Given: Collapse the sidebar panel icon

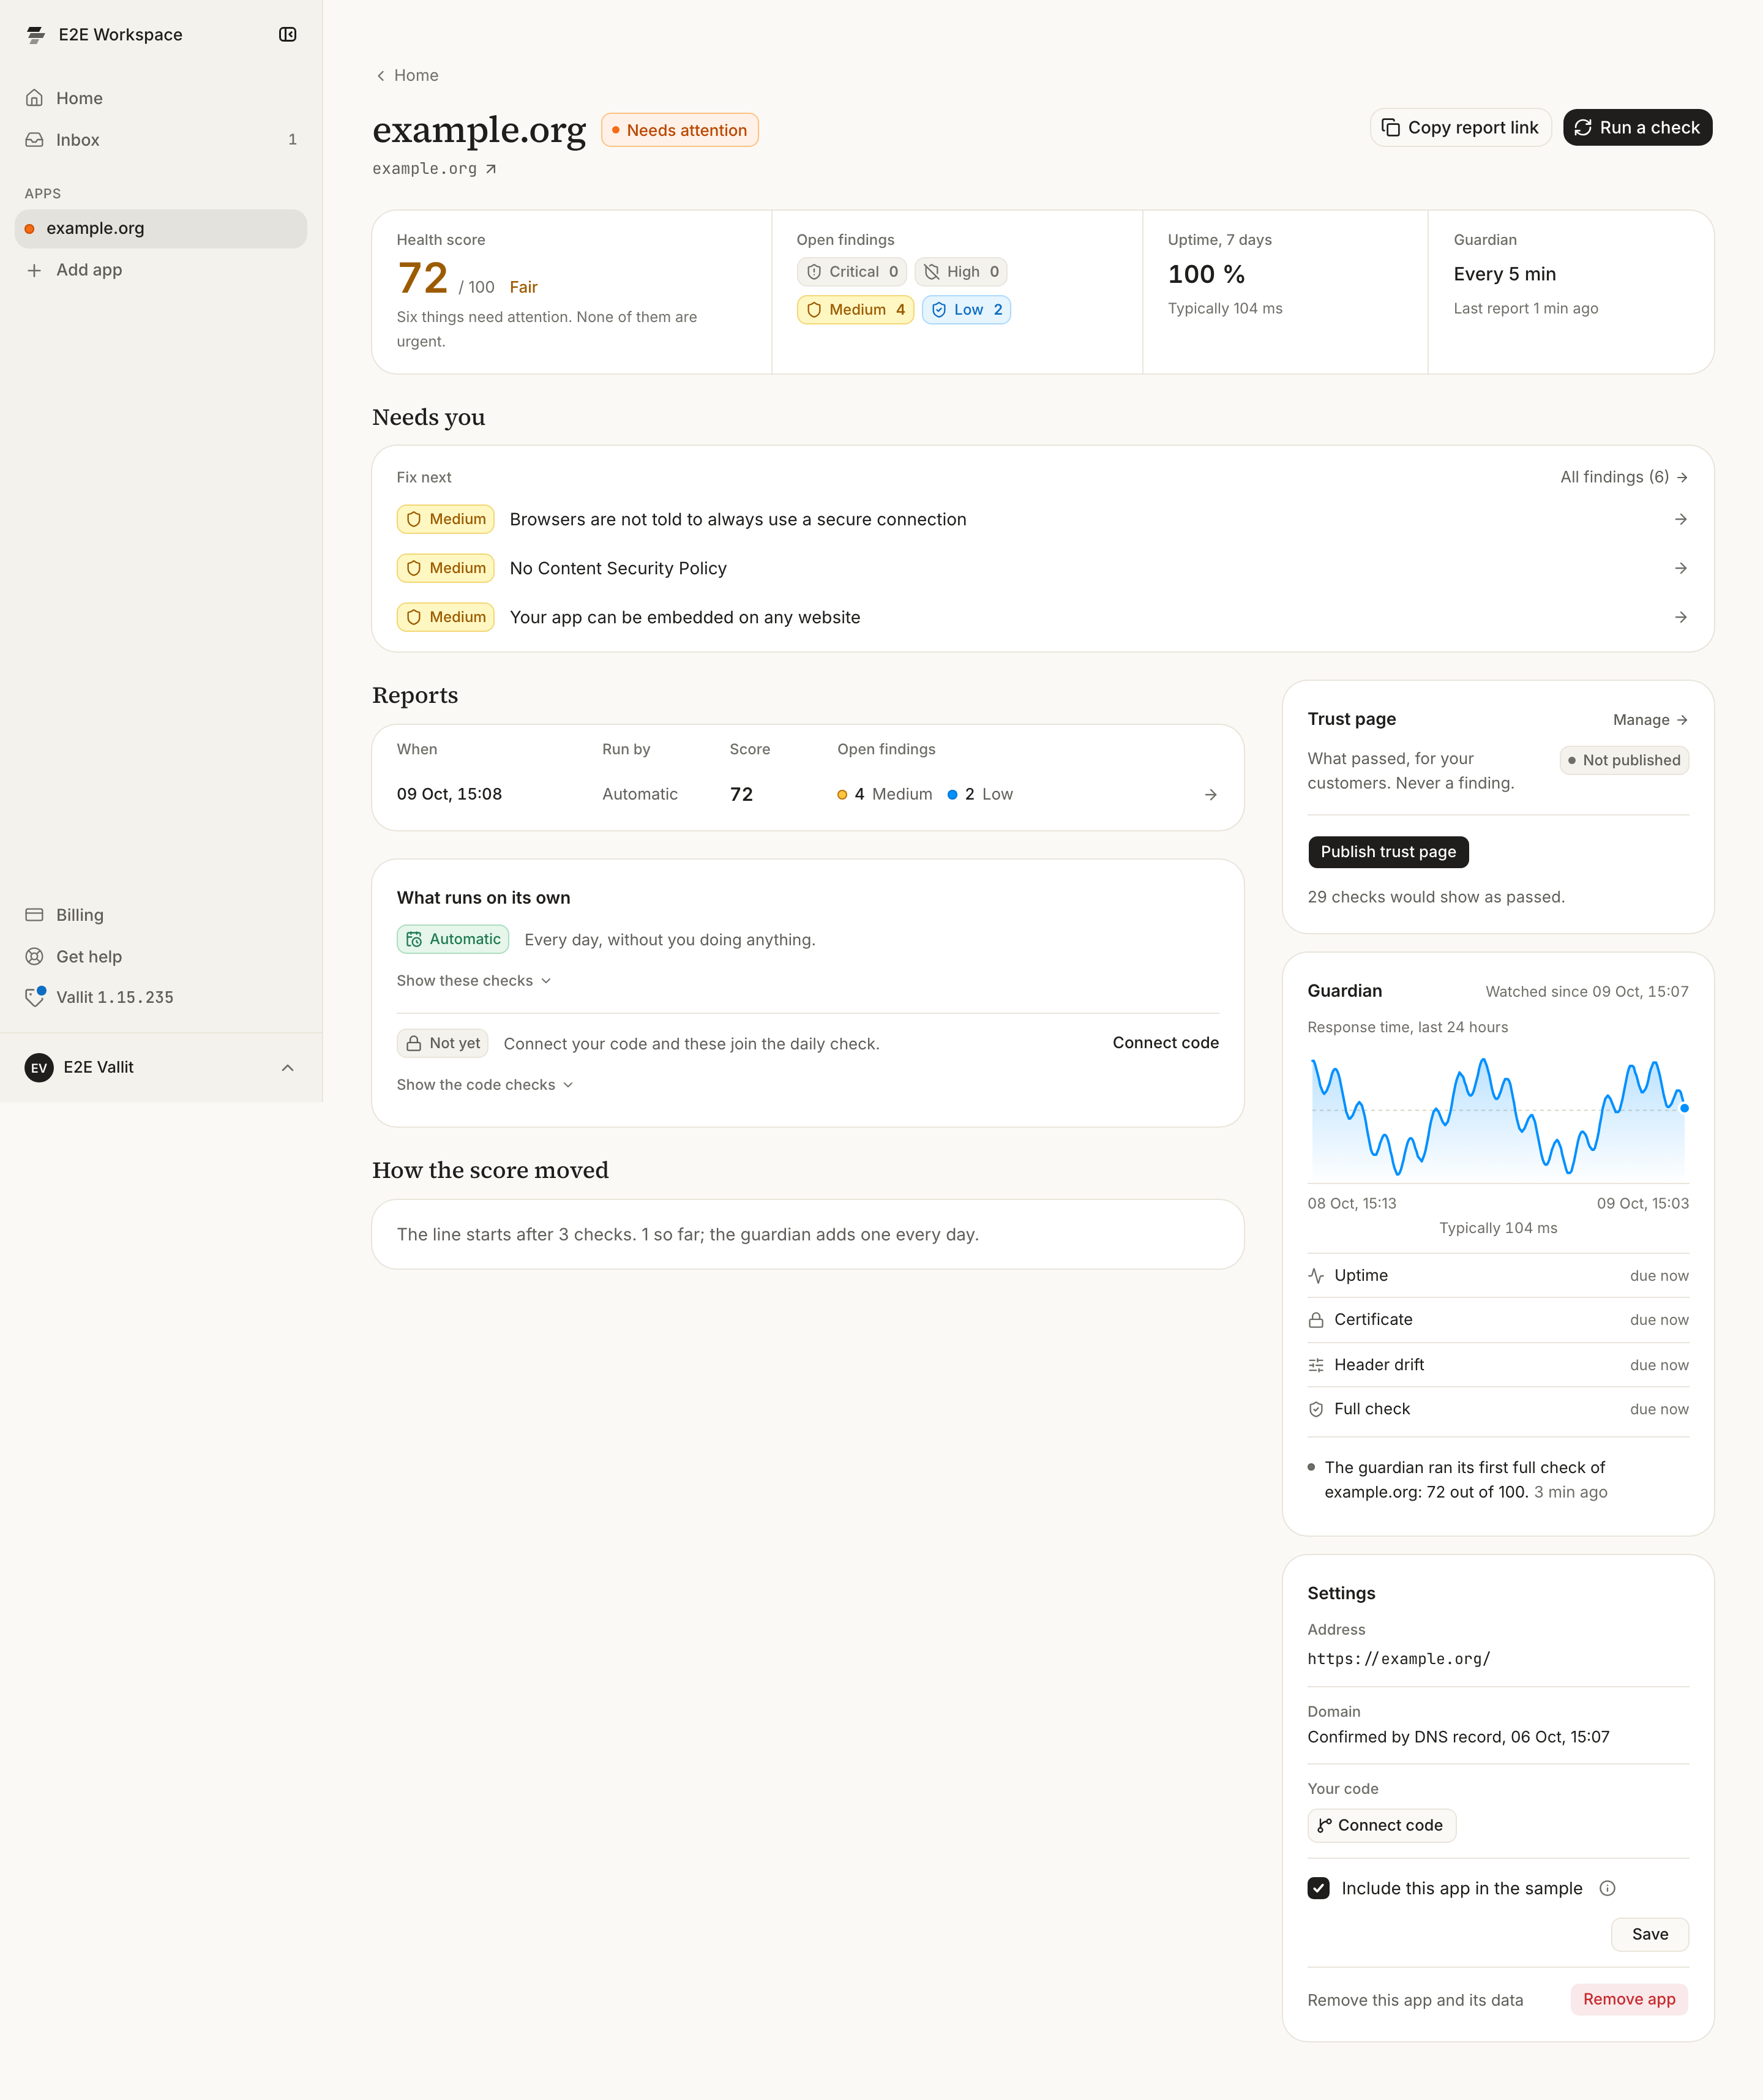Looking at the screenshot, I should point(287,35).
